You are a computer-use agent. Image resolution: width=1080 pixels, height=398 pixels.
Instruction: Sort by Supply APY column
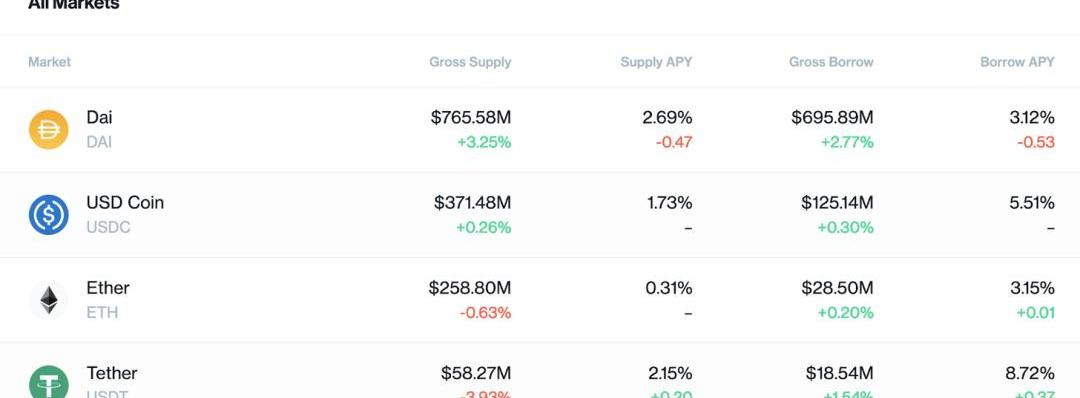(656, 62)
